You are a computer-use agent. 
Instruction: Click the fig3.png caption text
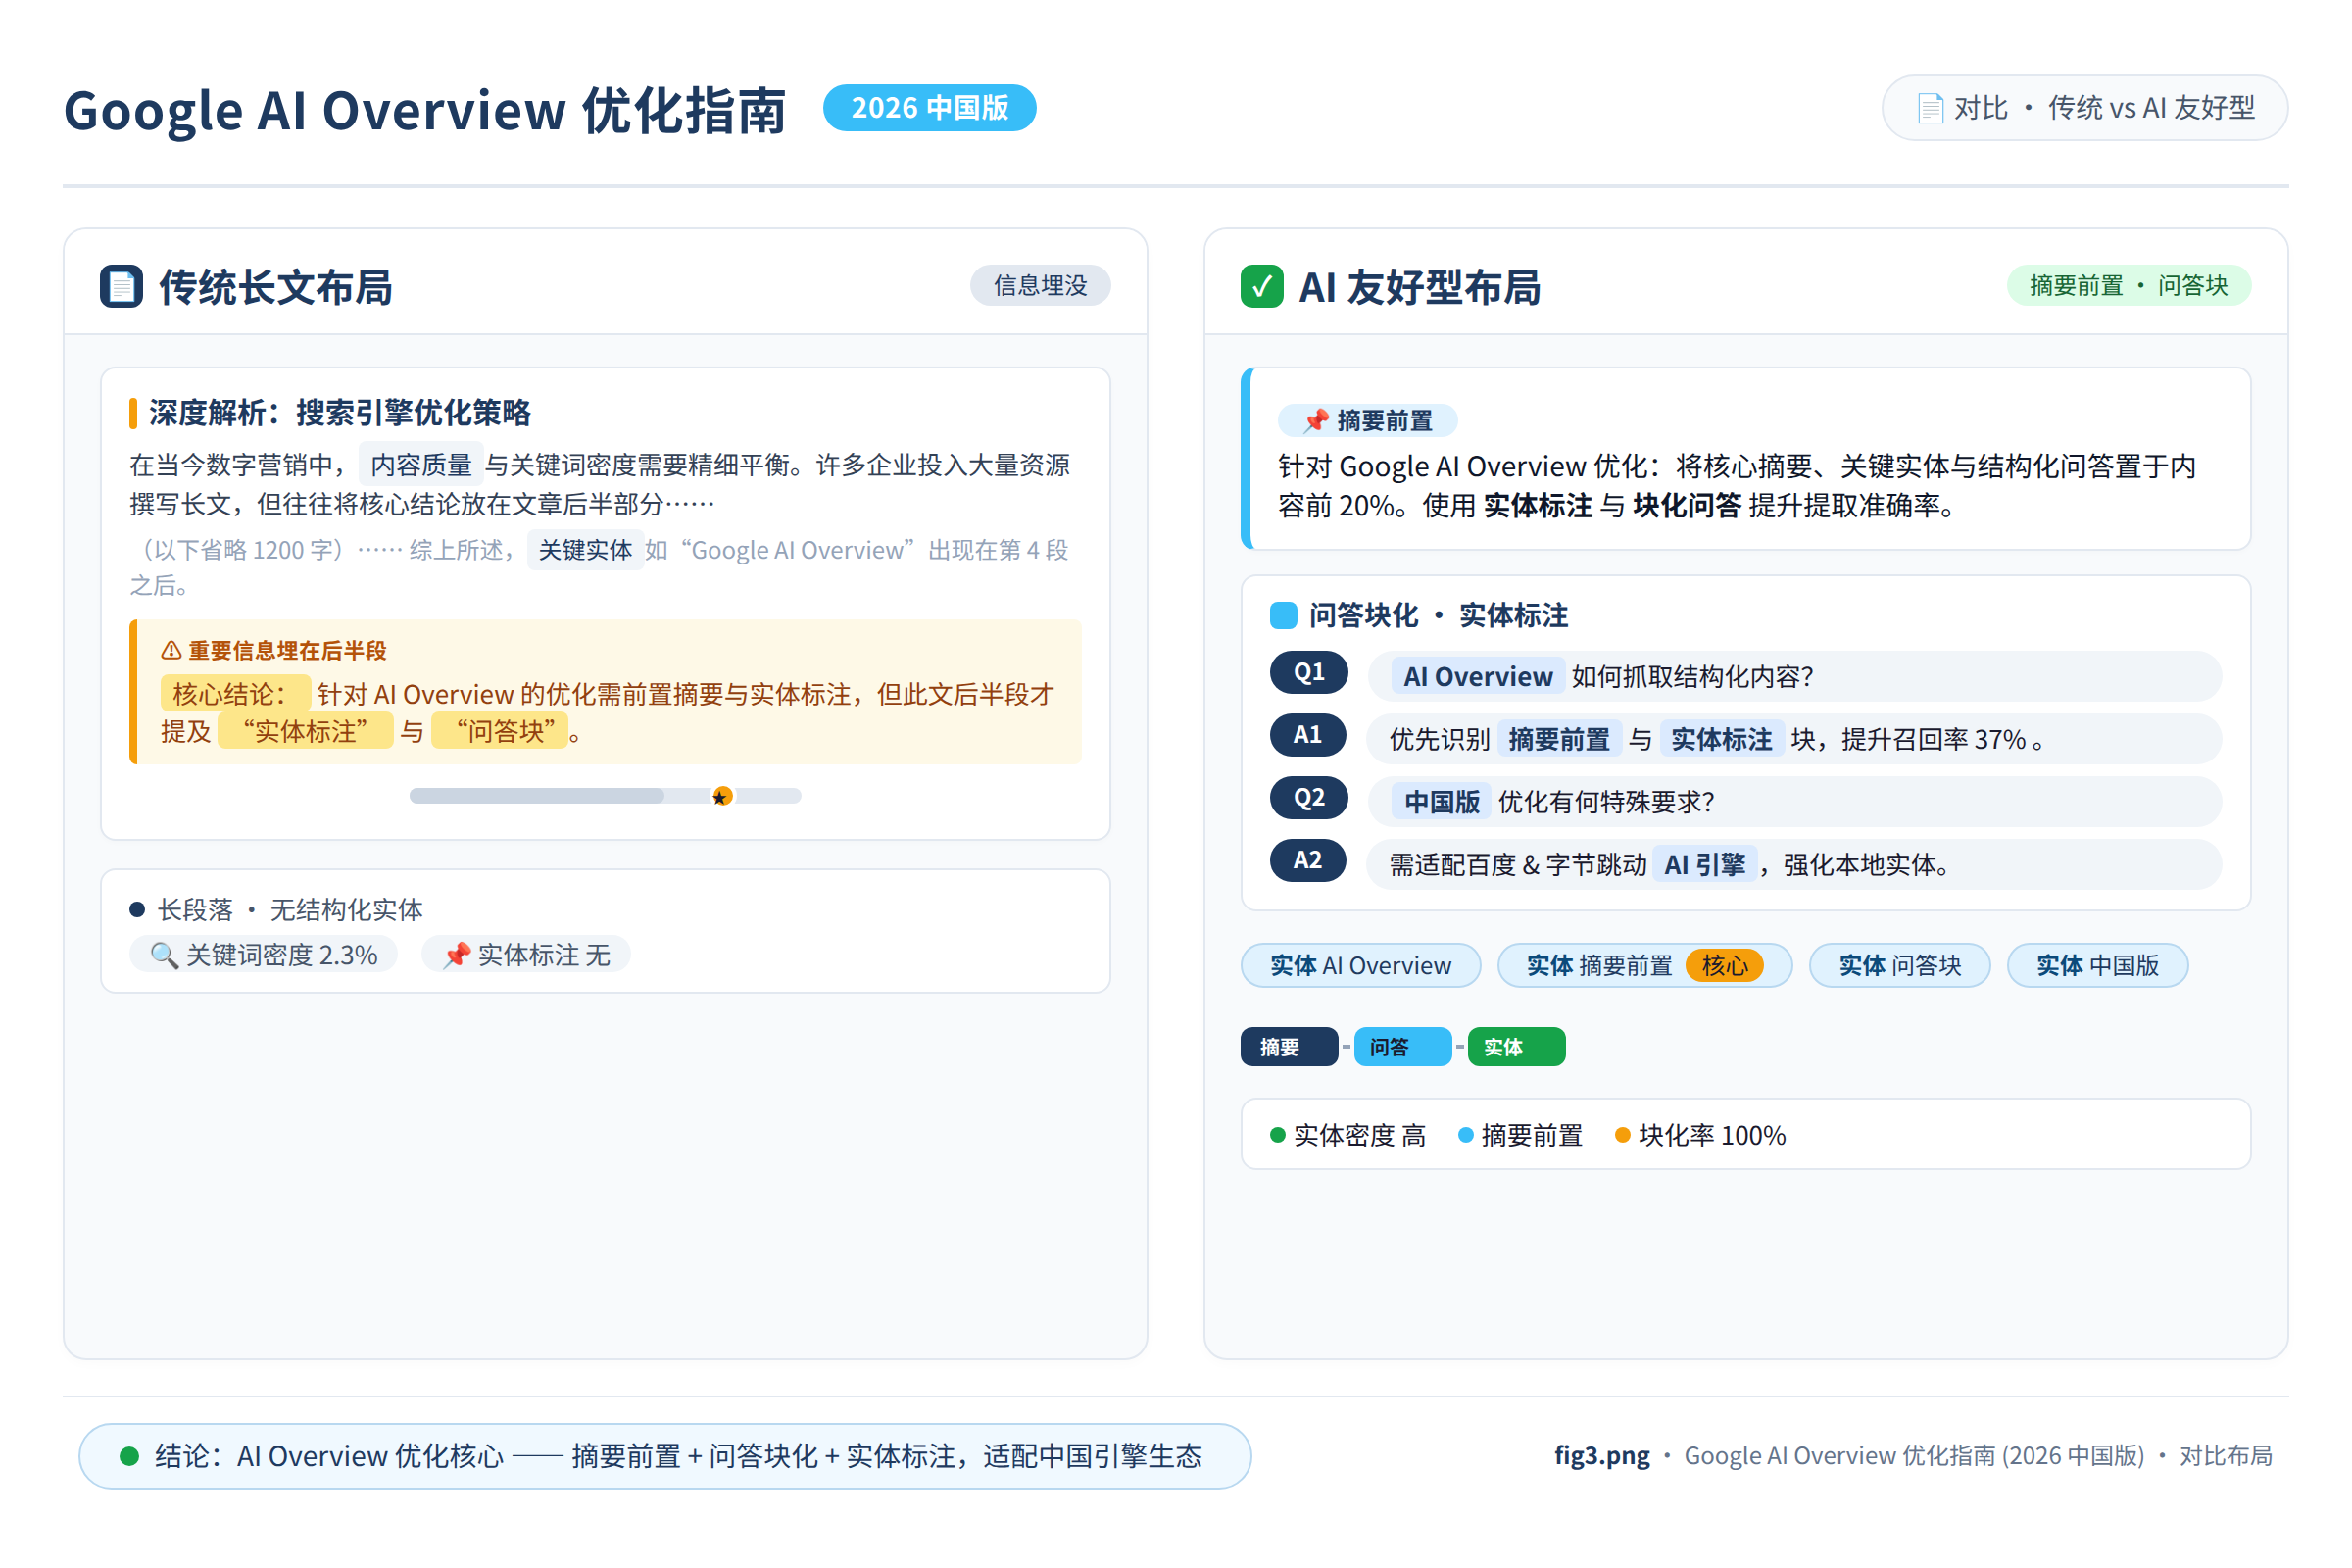(1602, 1456)
